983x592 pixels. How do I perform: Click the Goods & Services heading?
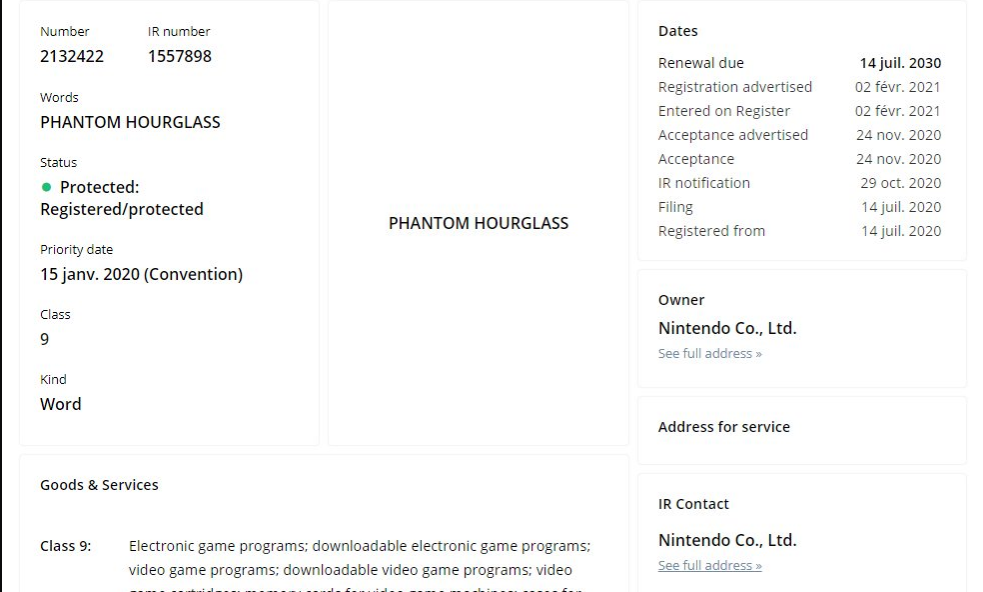point(99,485)
